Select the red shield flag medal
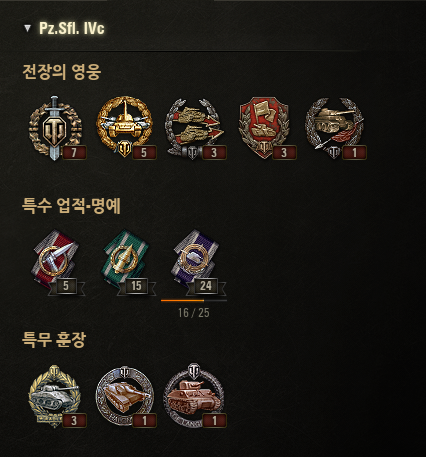Image resolution: width=426 pixels, height=457 pixels. pos(266,128)
